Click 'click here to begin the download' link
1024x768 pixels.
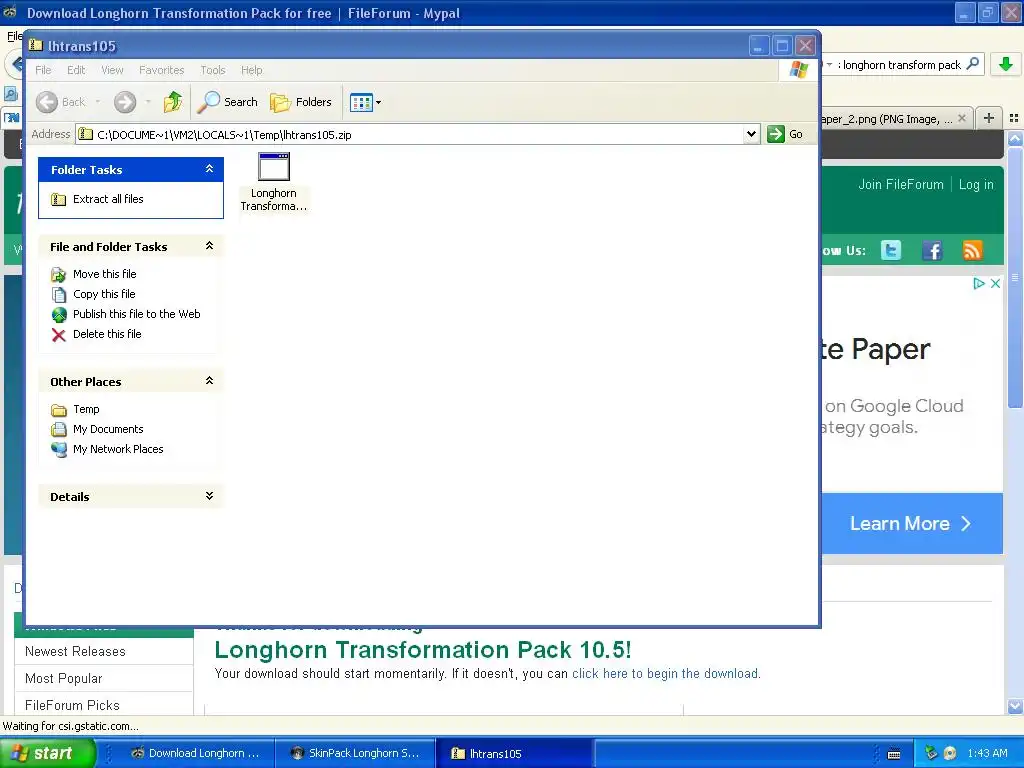665,674
